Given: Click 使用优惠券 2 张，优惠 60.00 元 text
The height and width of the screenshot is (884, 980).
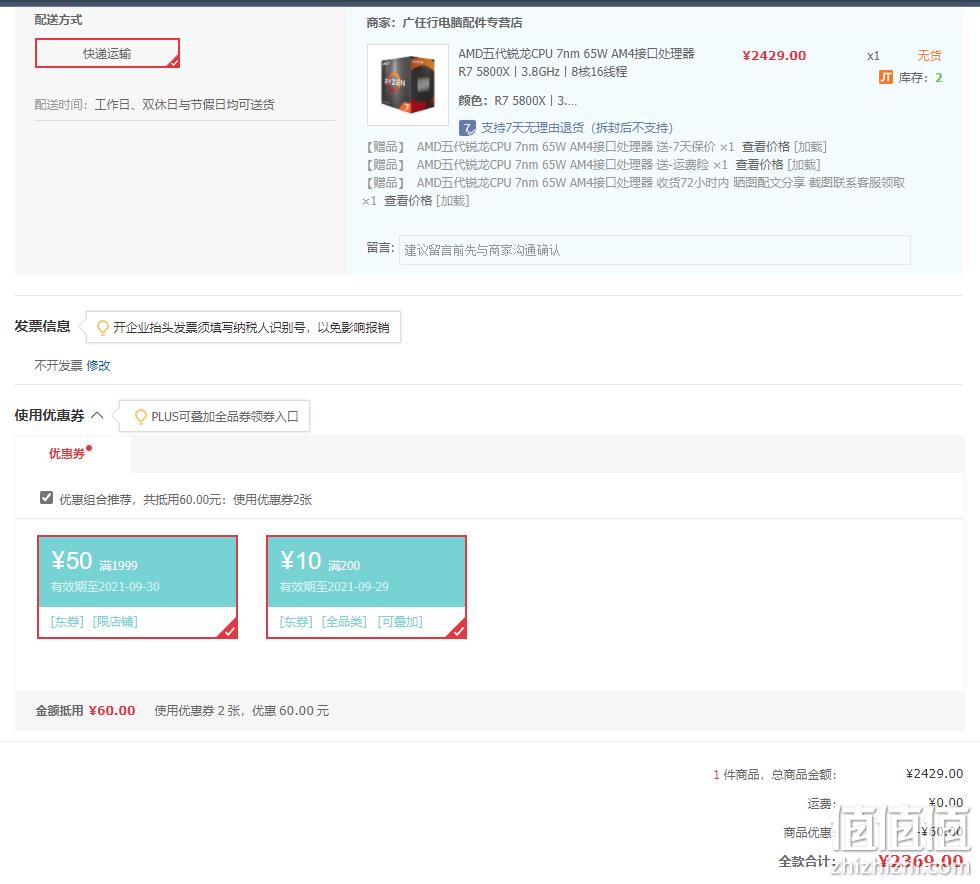Looking at the screenshot, I should [x=241, y=711].
